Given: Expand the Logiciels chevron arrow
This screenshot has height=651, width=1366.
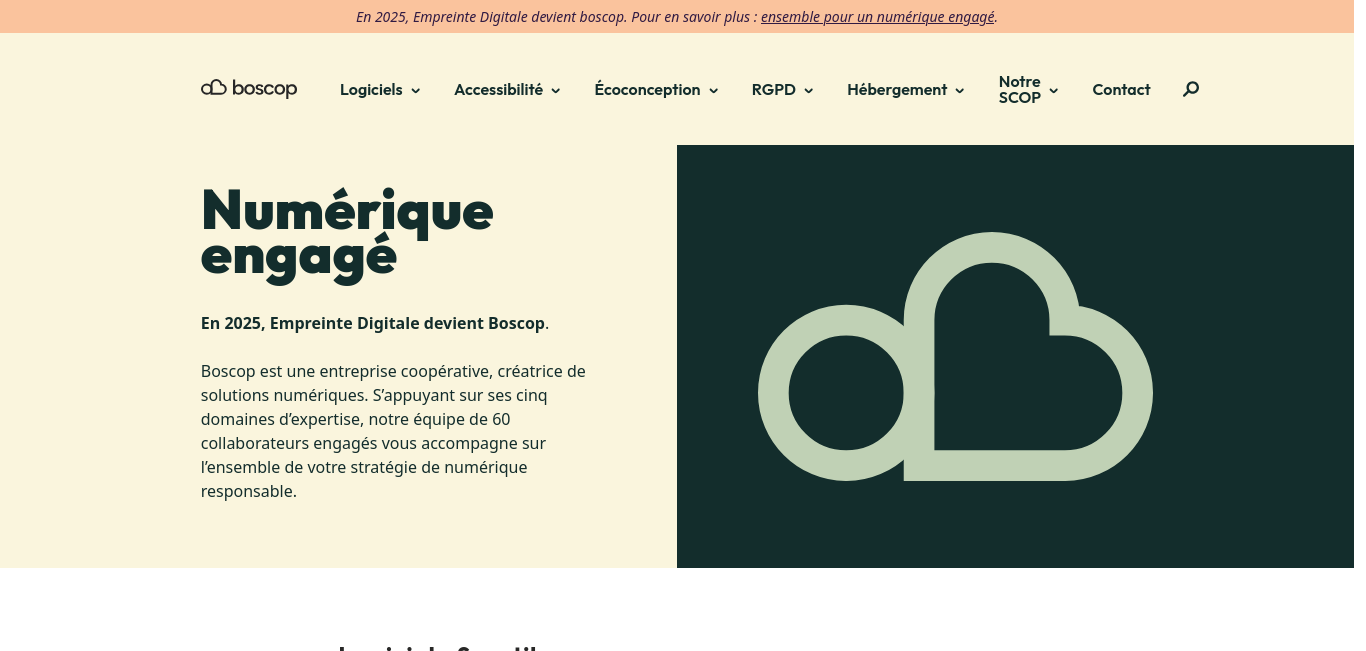Looking at the screenshot, I should [x=416, y=91].
